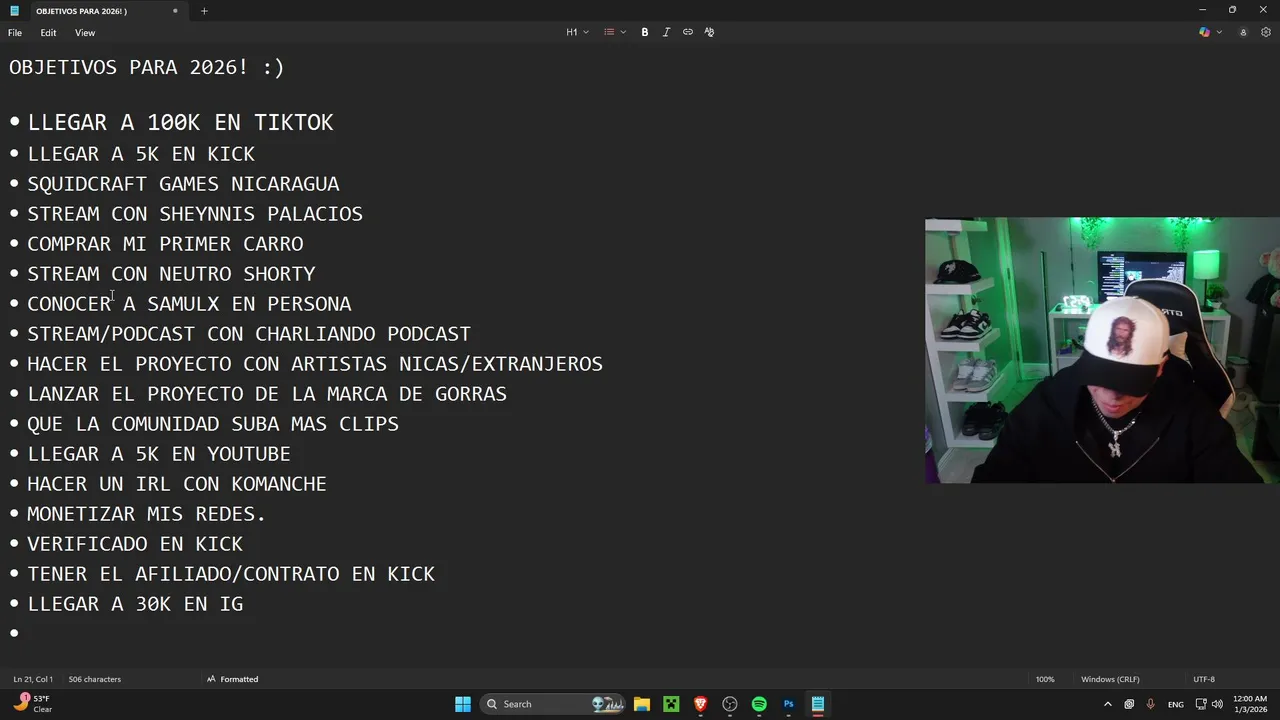Click the taskbar Search box

[x=554, y=704]
